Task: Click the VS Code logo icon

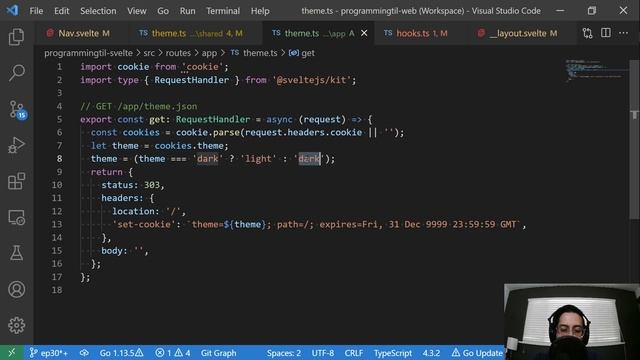Action: (x=13, y=10)
